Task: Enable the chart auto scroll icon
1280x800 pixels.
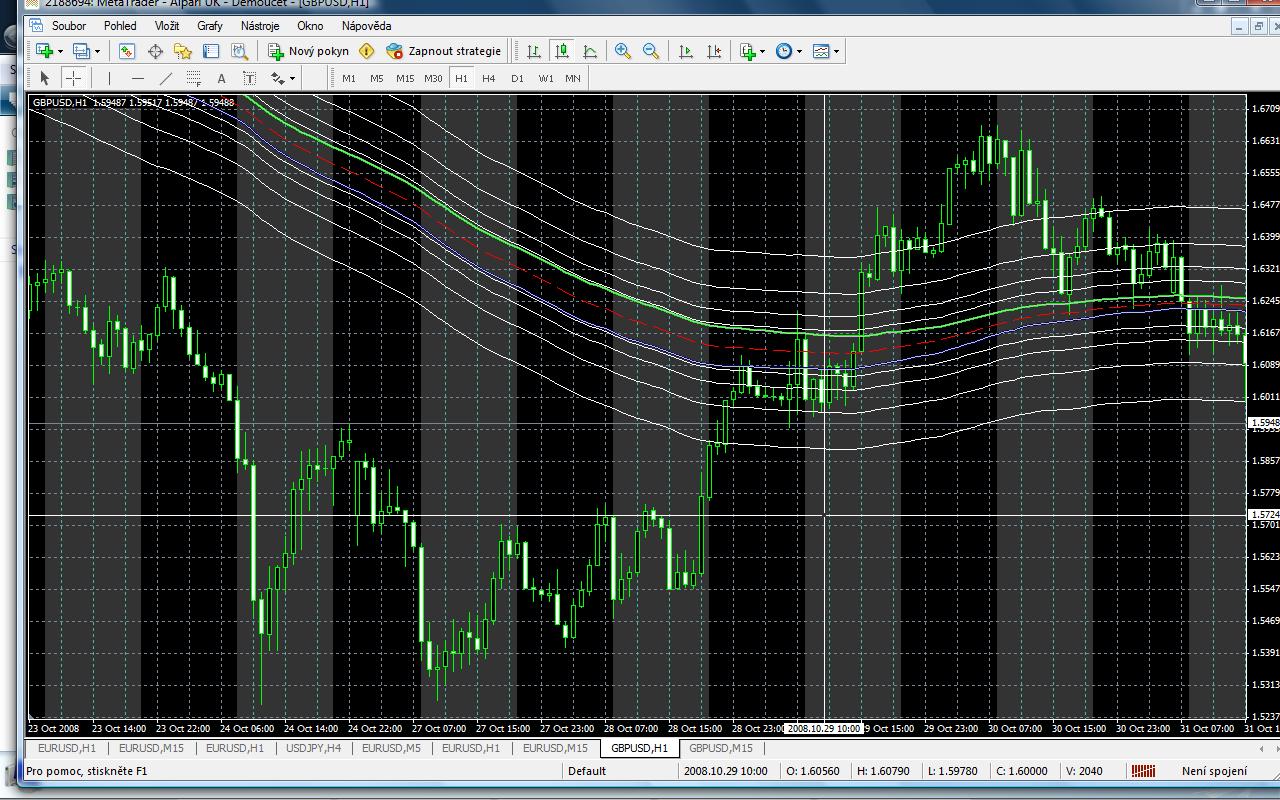Action: 686,51
